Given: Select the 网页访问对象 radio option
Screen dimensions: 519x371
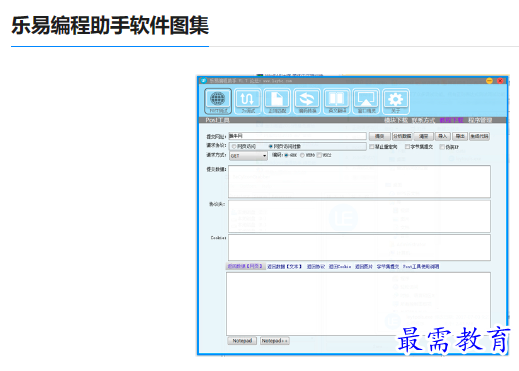Looking at the screenshot, I should point(271,147).
